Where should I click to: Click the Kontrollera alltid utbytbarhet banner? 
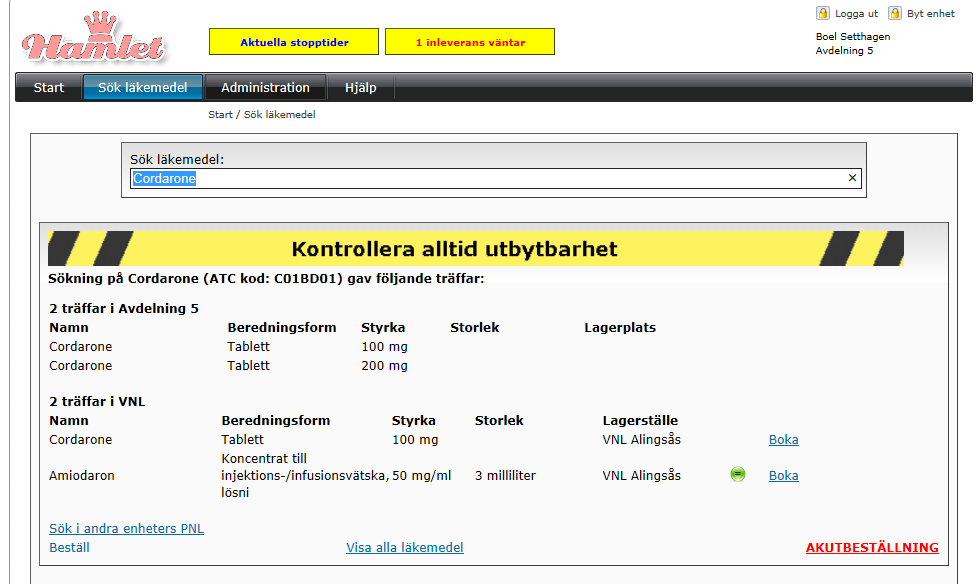click(x=476, y=249)
